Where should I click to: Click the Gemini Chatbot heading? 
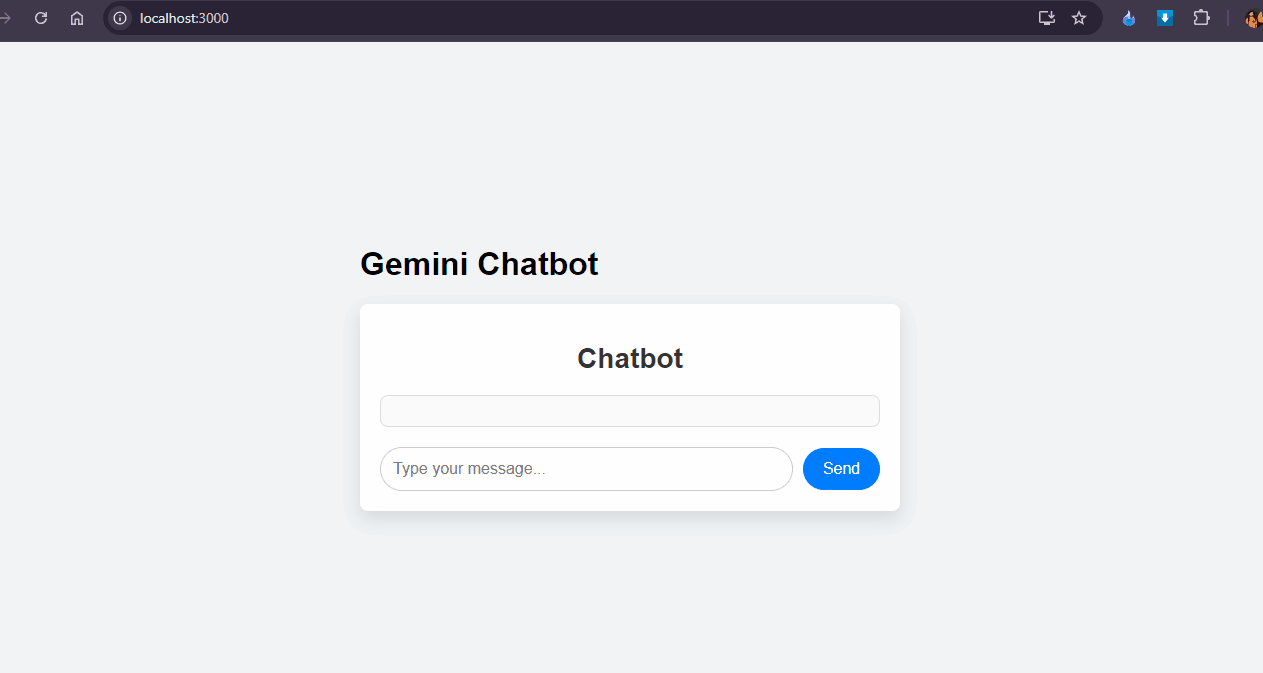pyautogui.click(x=479, y=263)
